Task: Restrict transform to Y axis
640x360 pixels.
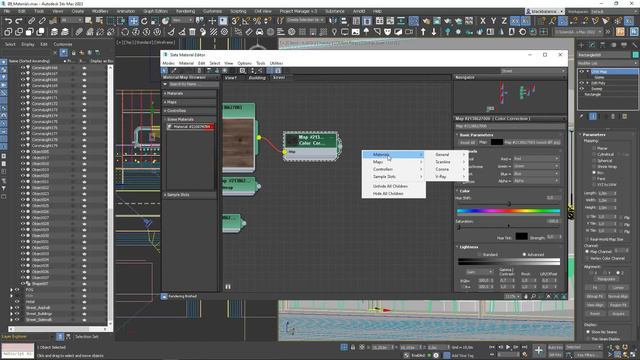Action: pos(493,20)
